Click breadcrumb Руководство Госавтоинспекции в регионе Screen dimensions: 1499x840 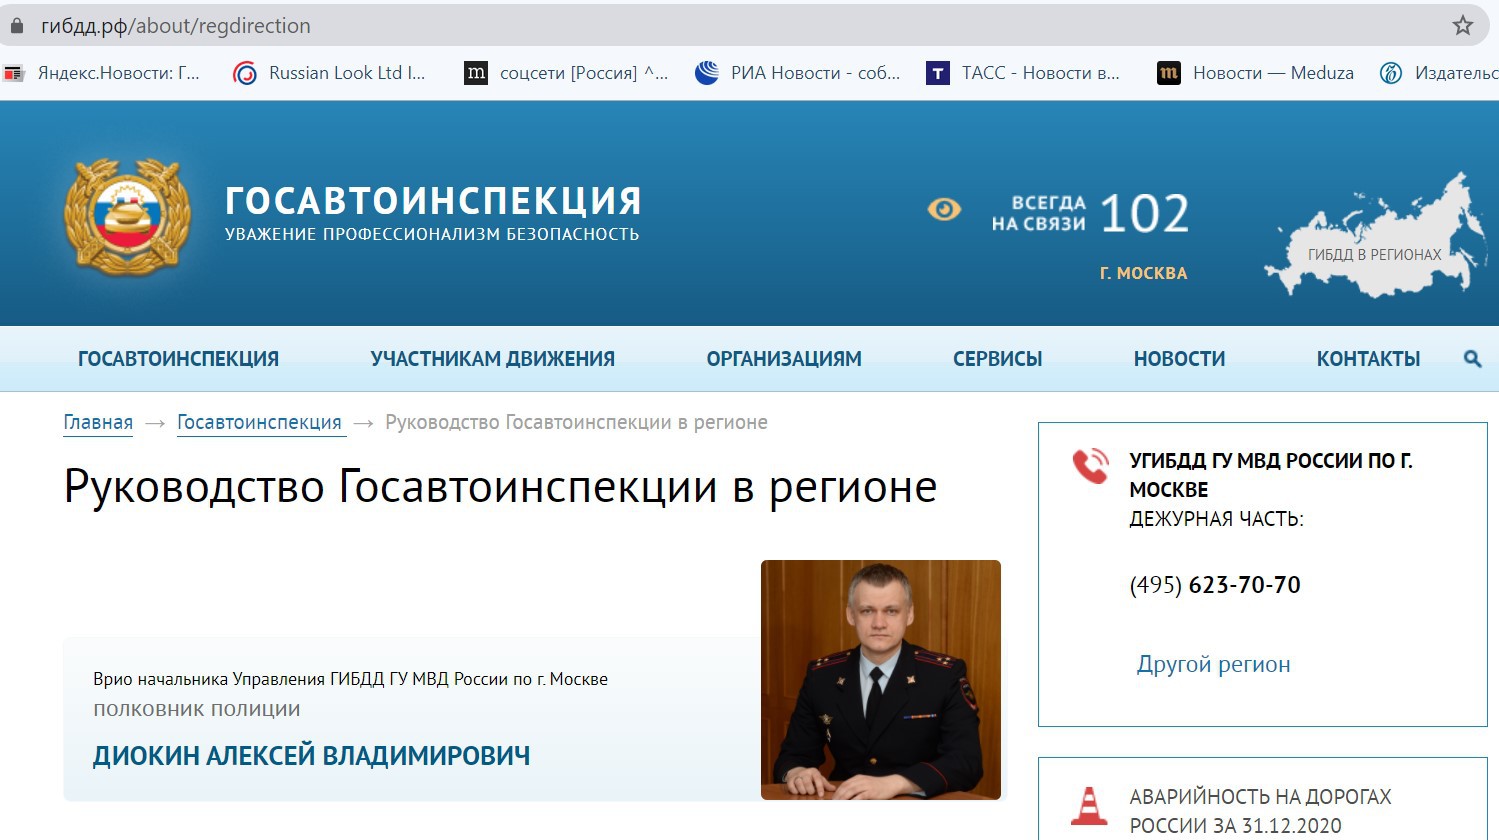coord(576,422)
